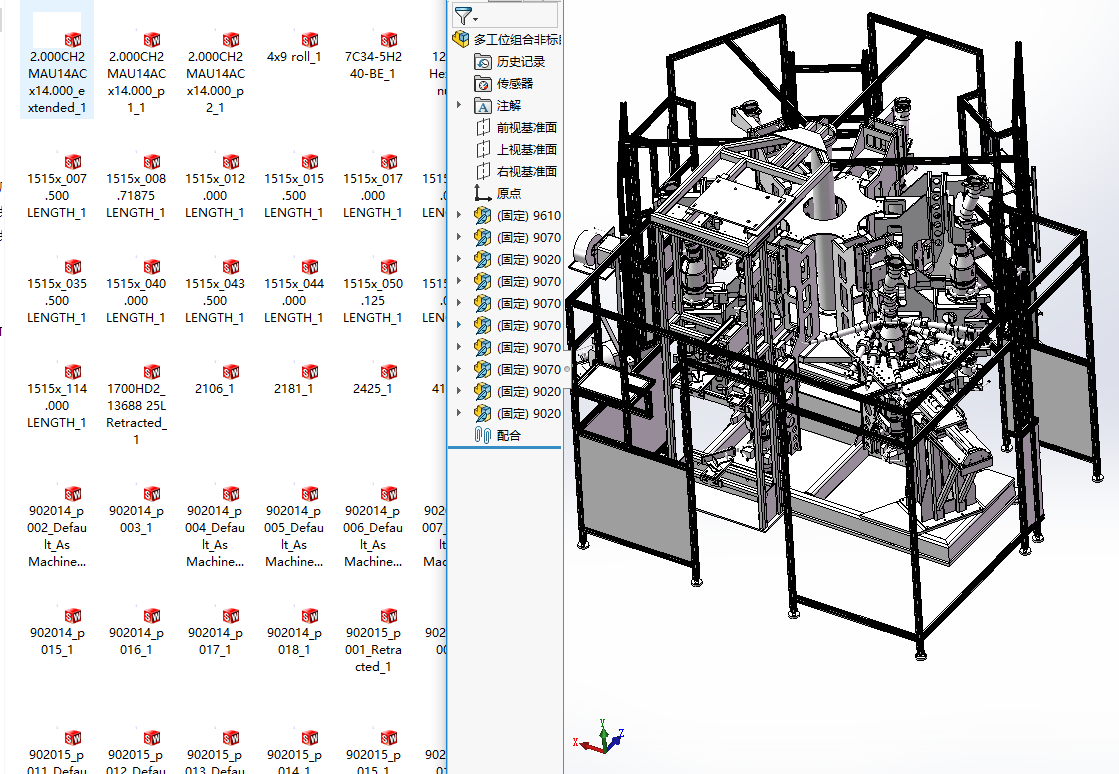The width and height of the screenshot is (1119, 774).
Task: Select the (固定) 9610 component icon
Action: 483,216
